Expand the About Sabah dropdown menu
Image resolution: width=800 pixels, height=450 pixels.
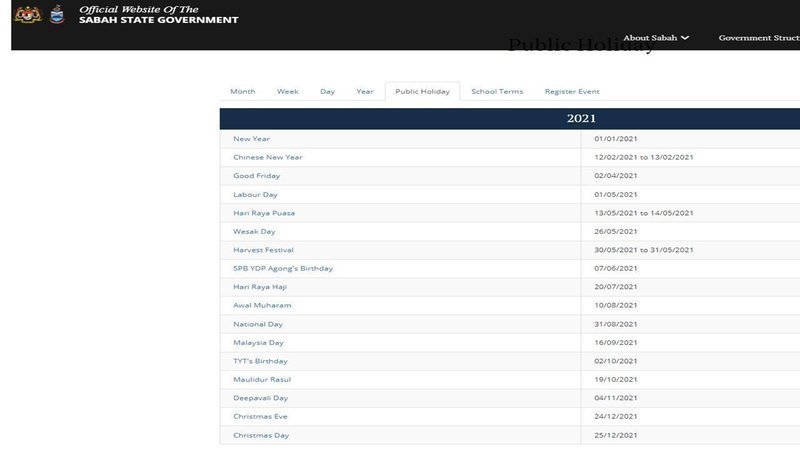pyautogui.click(x=656, y=38)
